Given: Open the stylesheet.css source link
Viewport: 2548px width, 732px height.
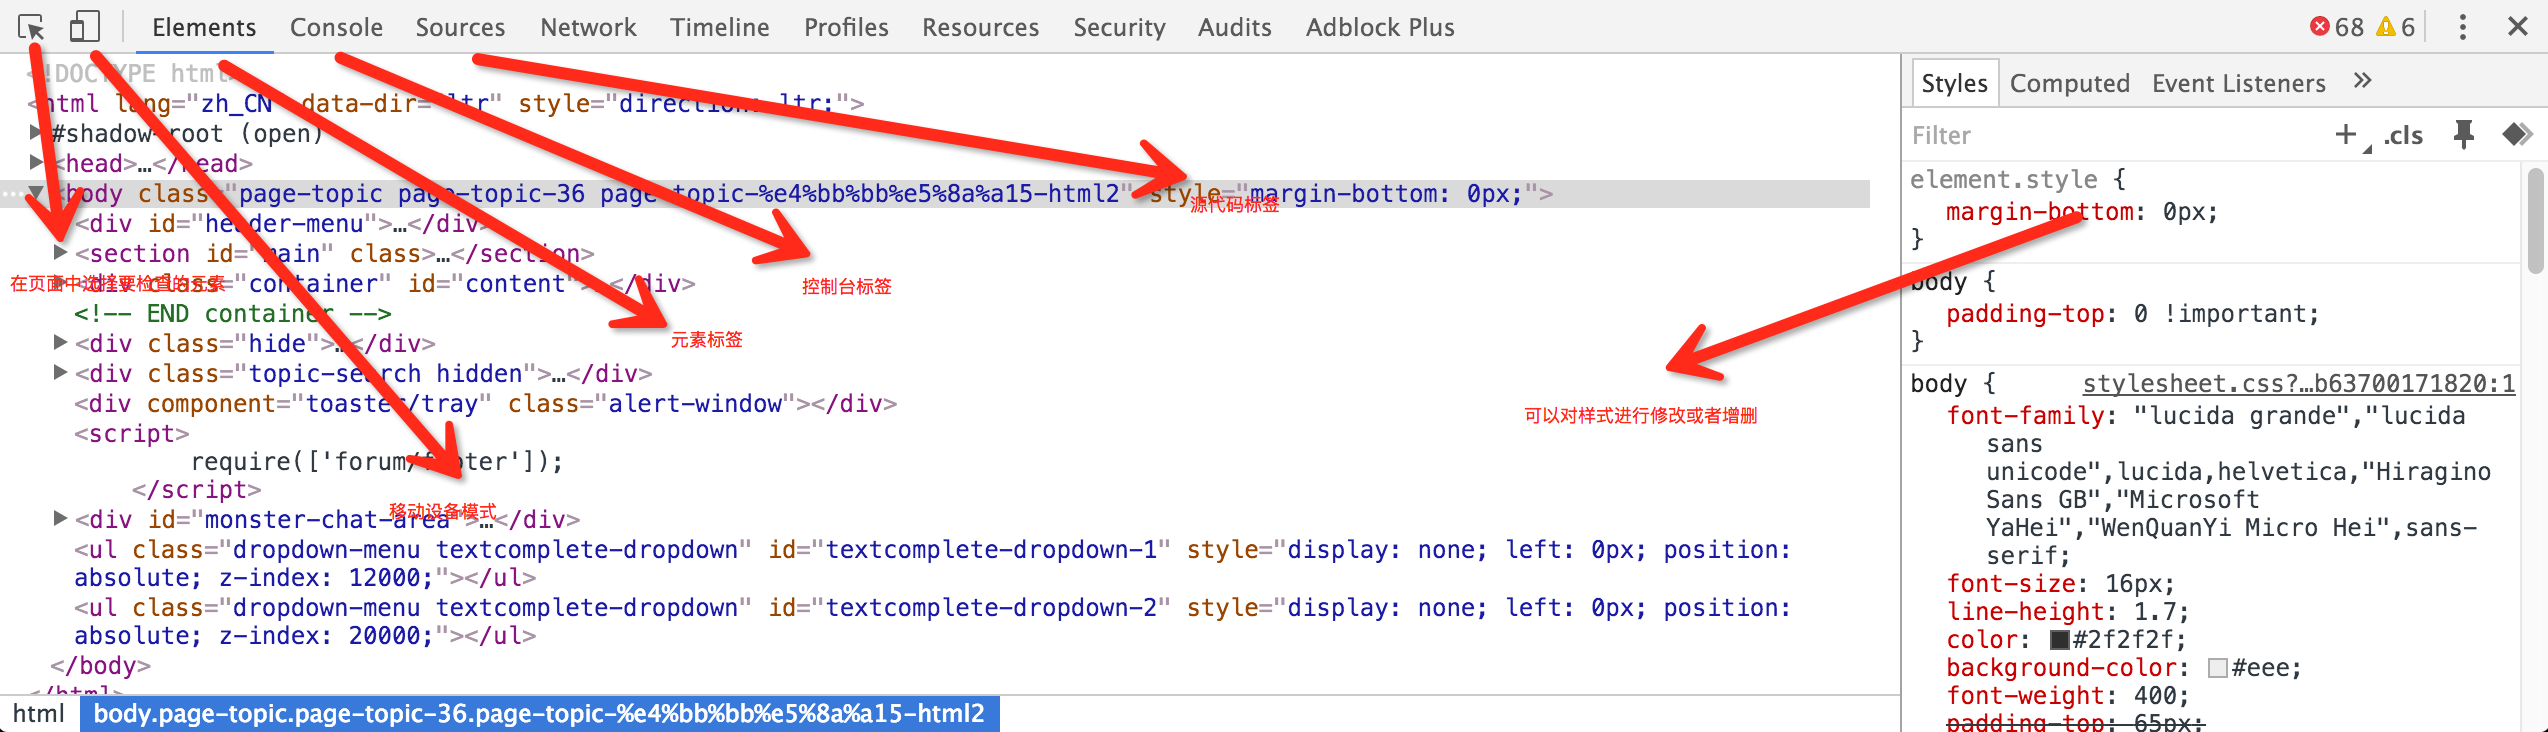Looking at the screenshot, I should (x=2298, y=384).
